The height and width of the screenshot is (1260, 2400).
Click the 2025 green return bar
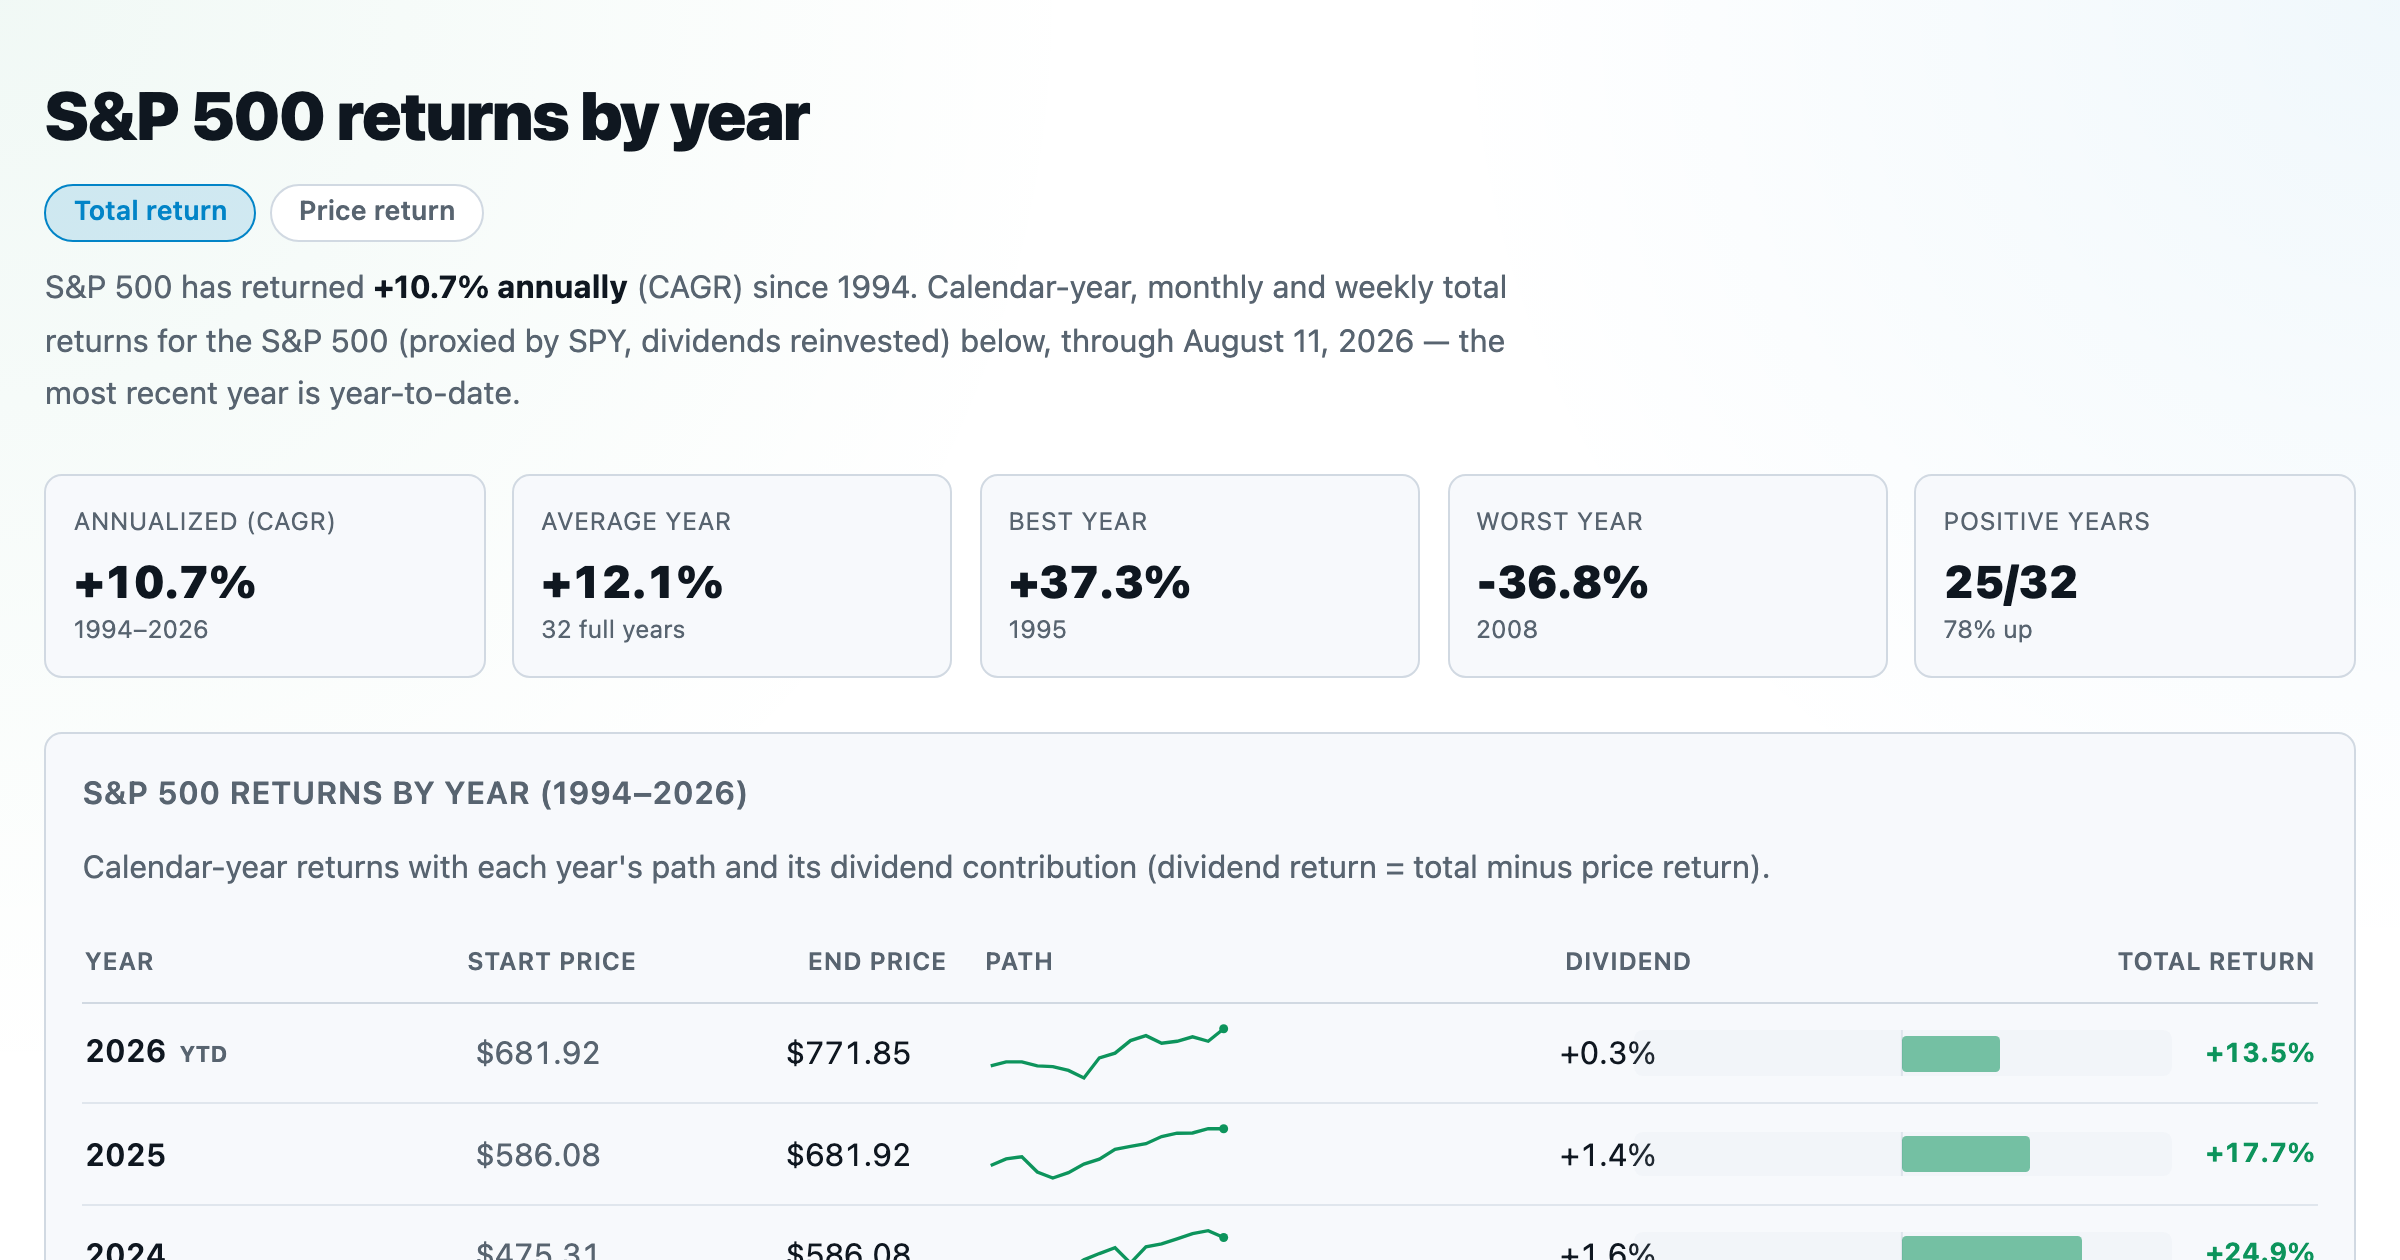[1965, 1154]
